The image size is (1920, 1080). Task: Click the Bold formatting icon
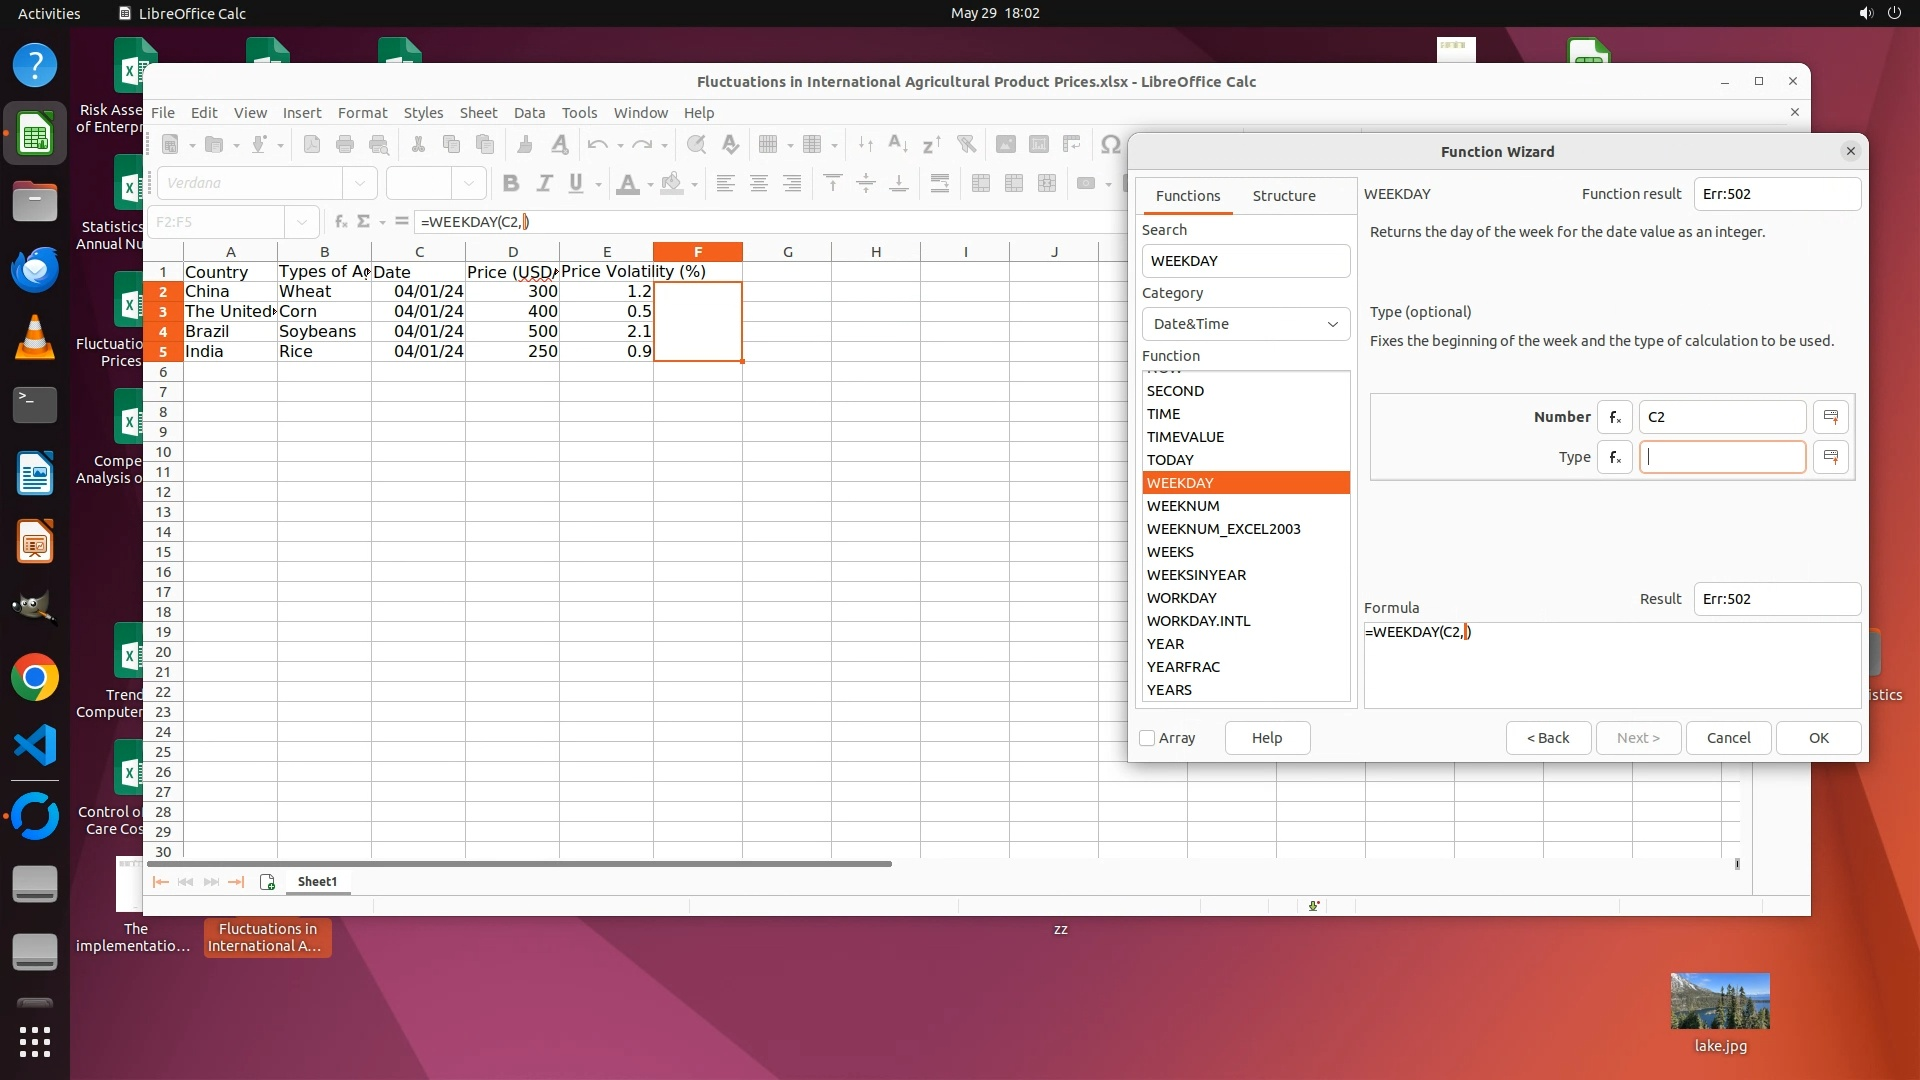[511, 183]
